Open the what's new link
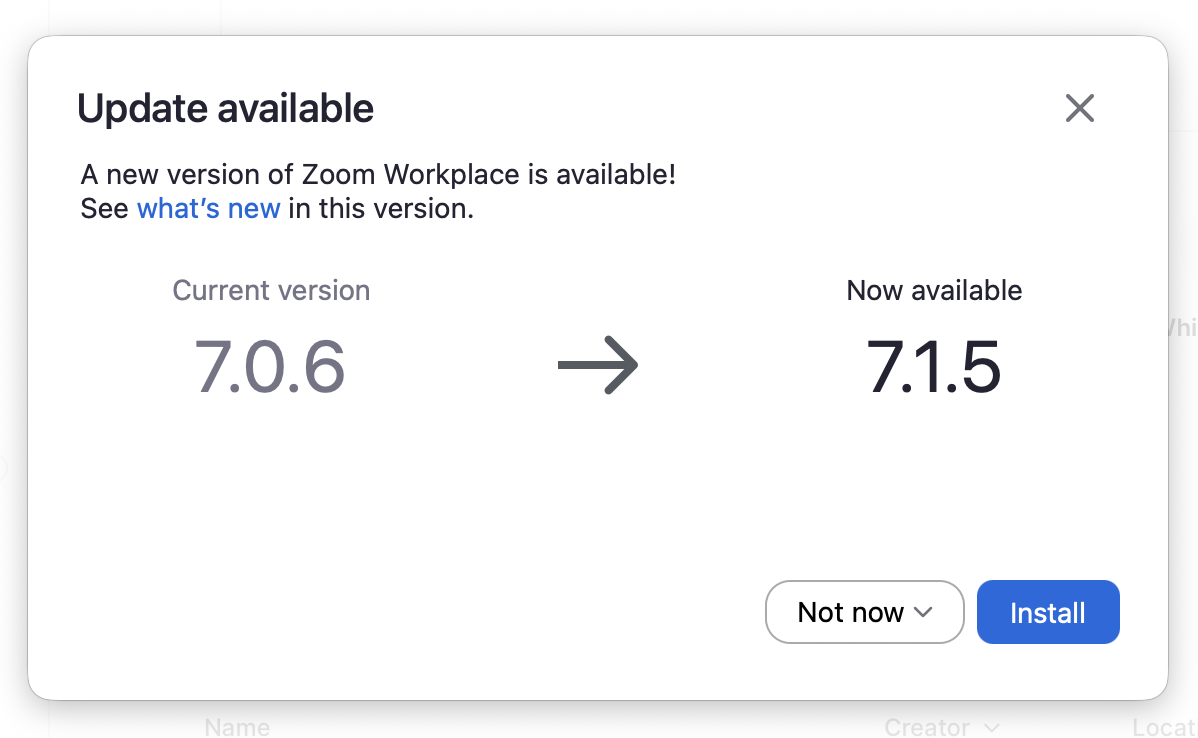The image size is (1198, 738). [x=209, y=209]
